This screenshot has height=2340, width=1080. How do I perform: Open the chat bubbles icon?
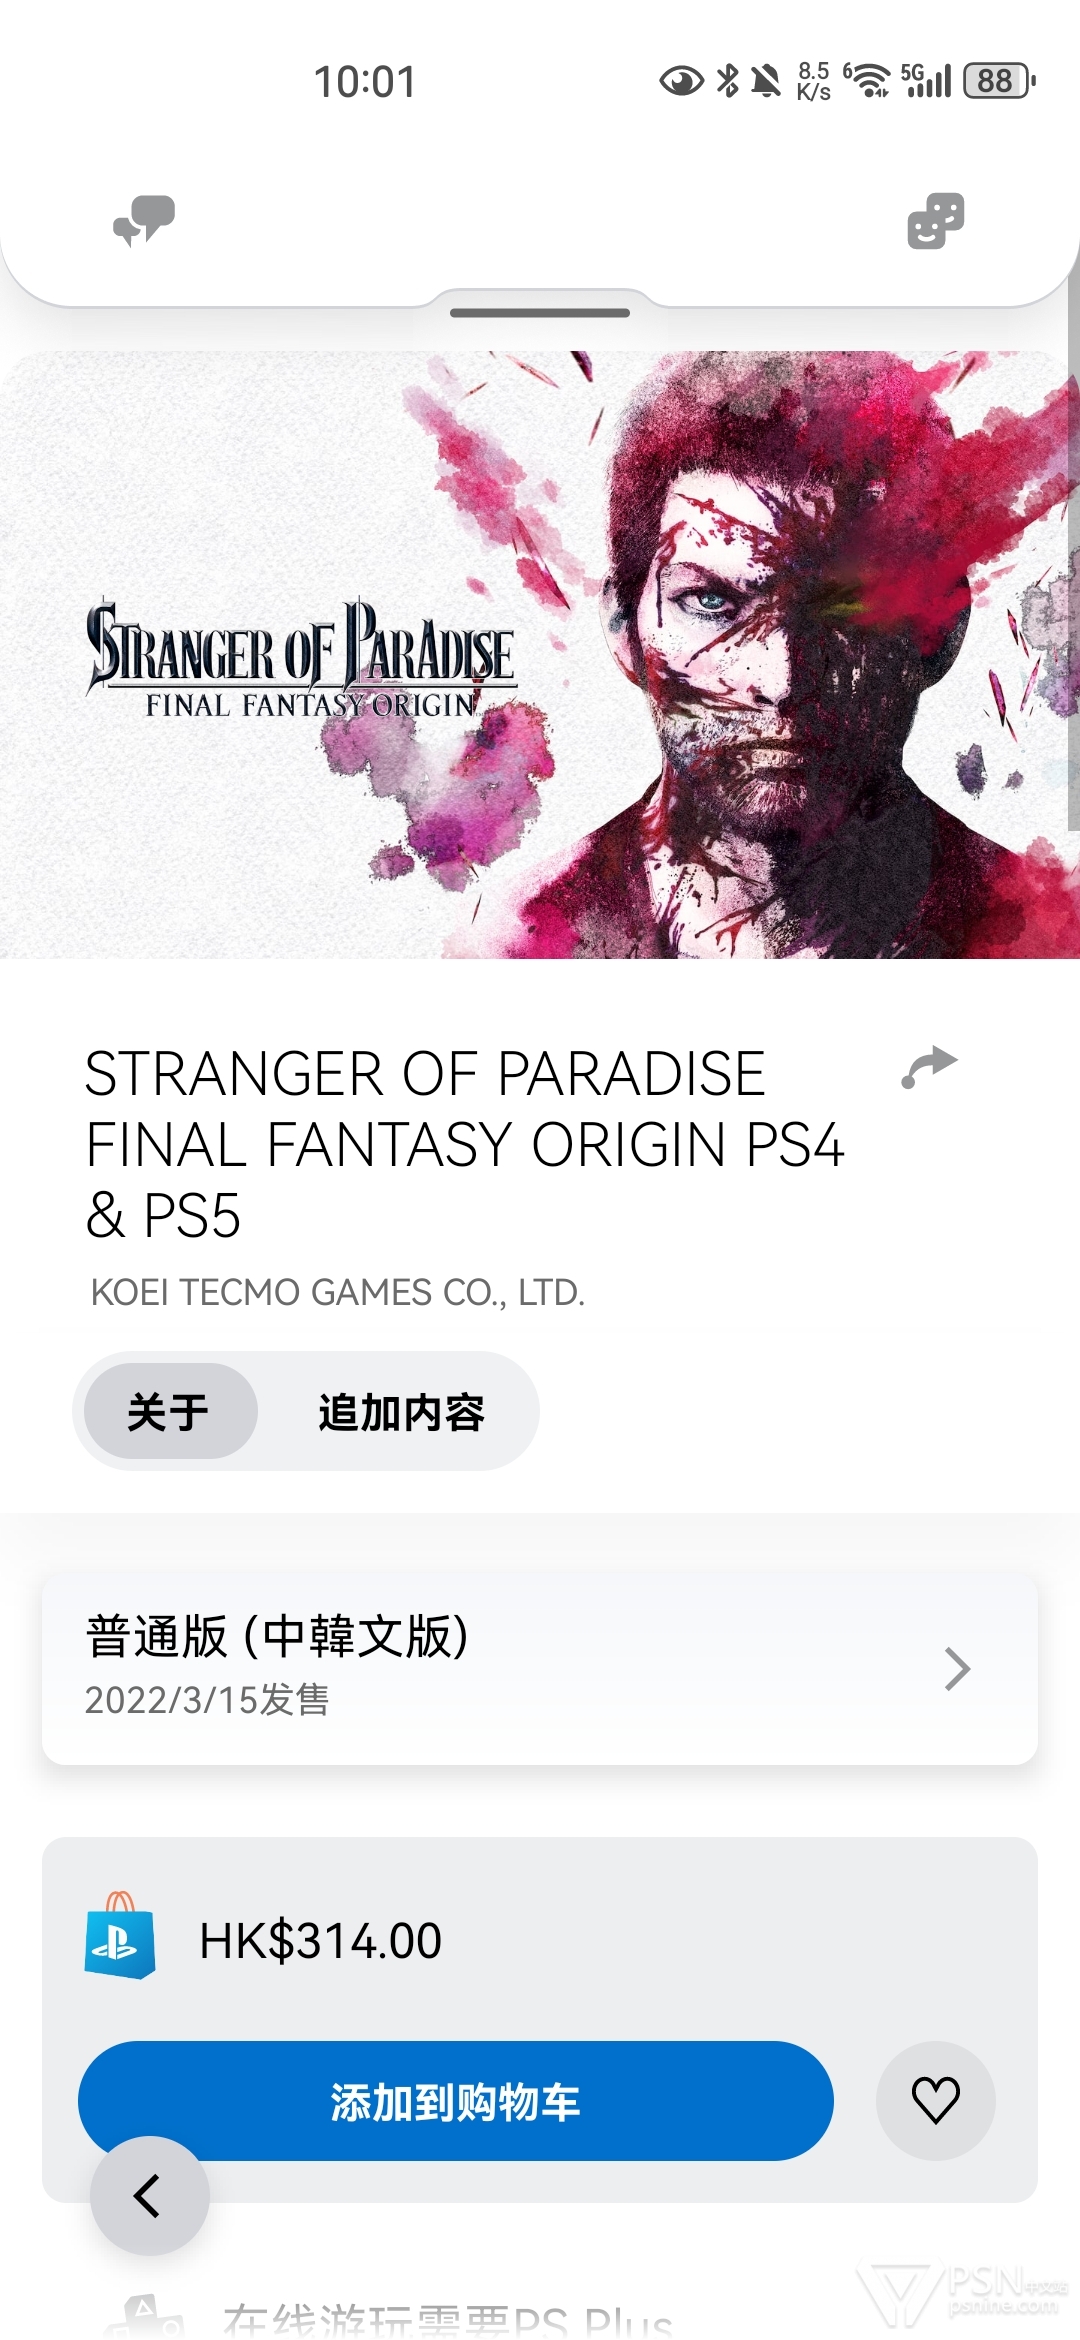tap(144, 220)
